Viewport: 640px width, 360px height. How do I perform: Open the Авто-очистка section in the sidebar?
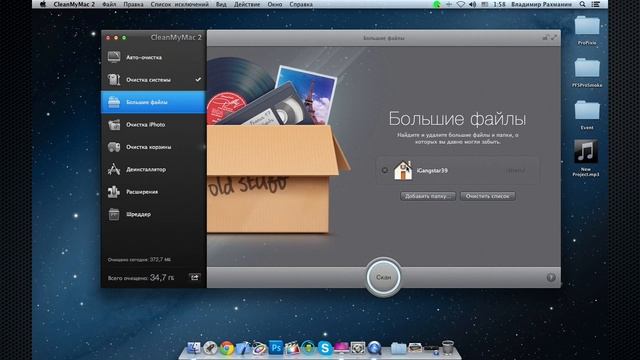click(x=153, y=58)
